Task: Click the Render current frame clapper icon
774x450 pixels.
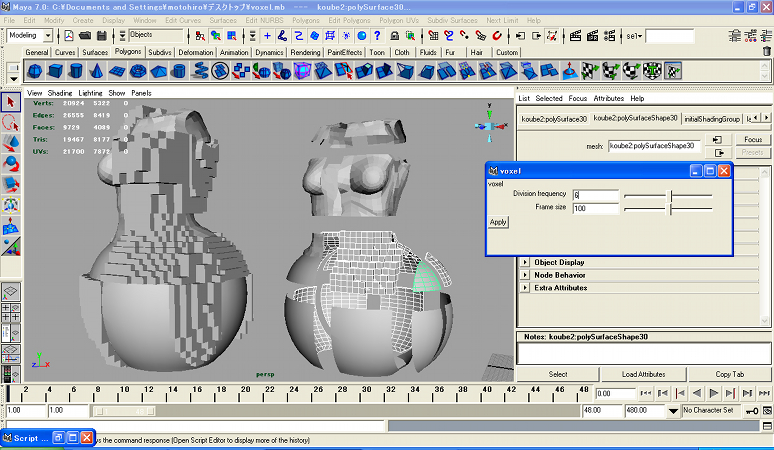Action: tap(576, 36)
